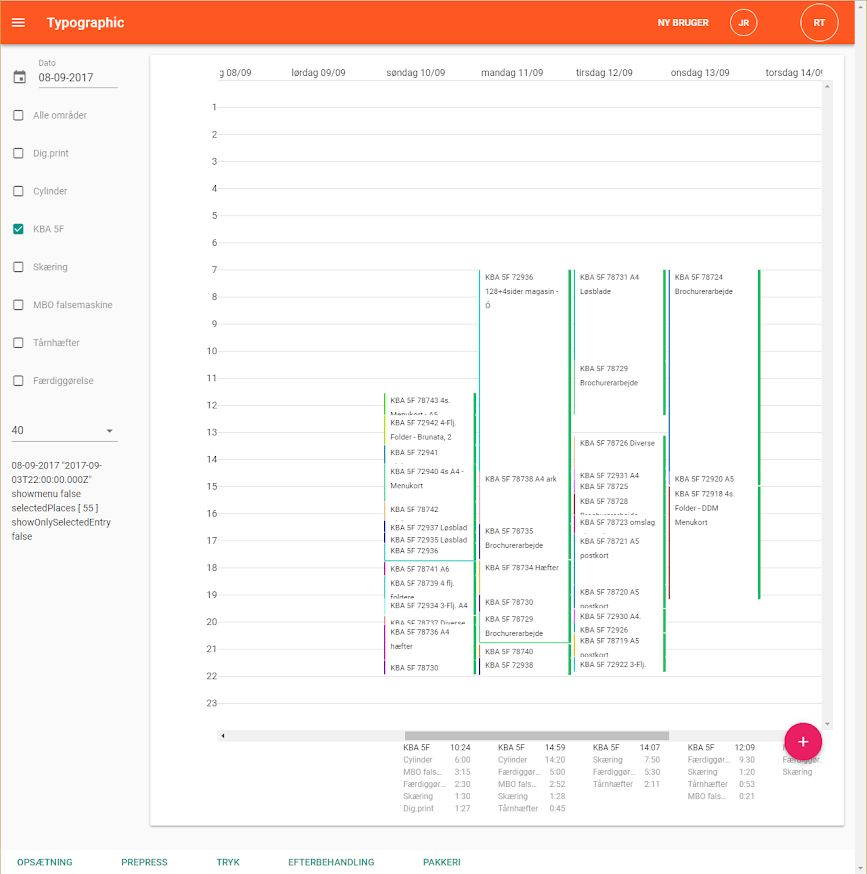867x874 pixels.
Task: Open the JR user avatar
Action: (743, 23)
